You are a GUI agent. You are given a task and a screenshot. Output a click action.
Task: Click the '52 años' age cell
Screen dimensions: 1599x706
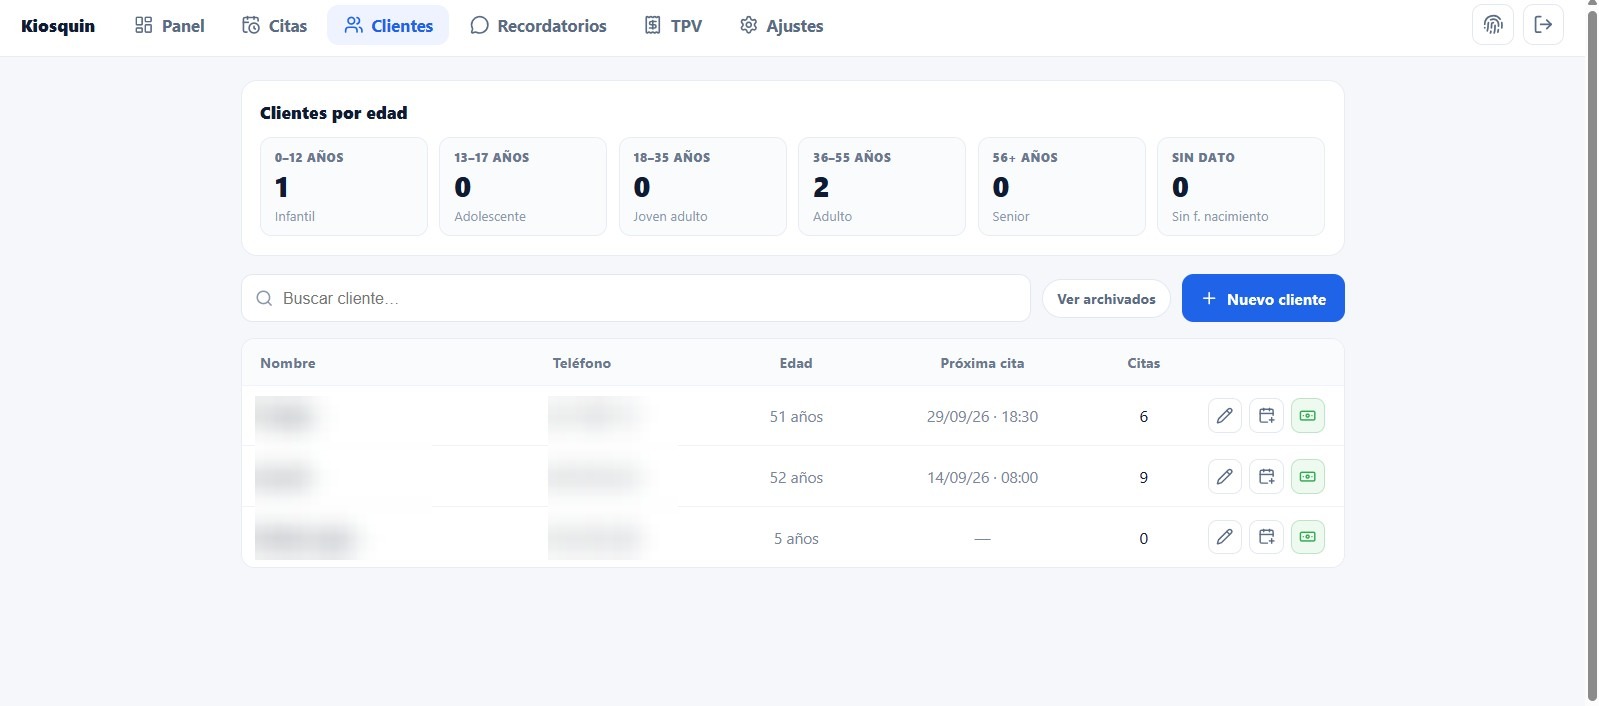click(796, 478)
